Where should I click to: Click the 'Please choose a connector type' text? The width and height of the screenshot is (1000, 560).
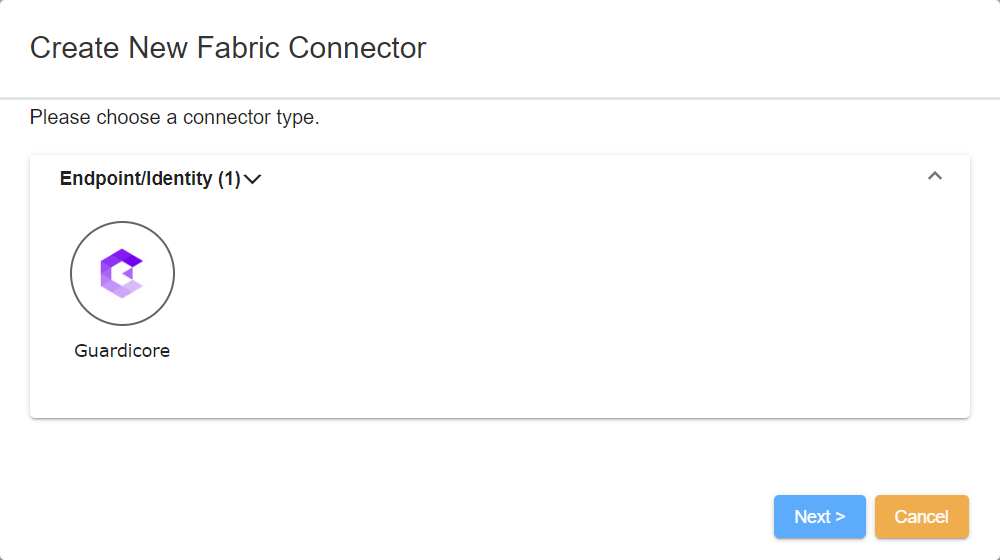174,117
